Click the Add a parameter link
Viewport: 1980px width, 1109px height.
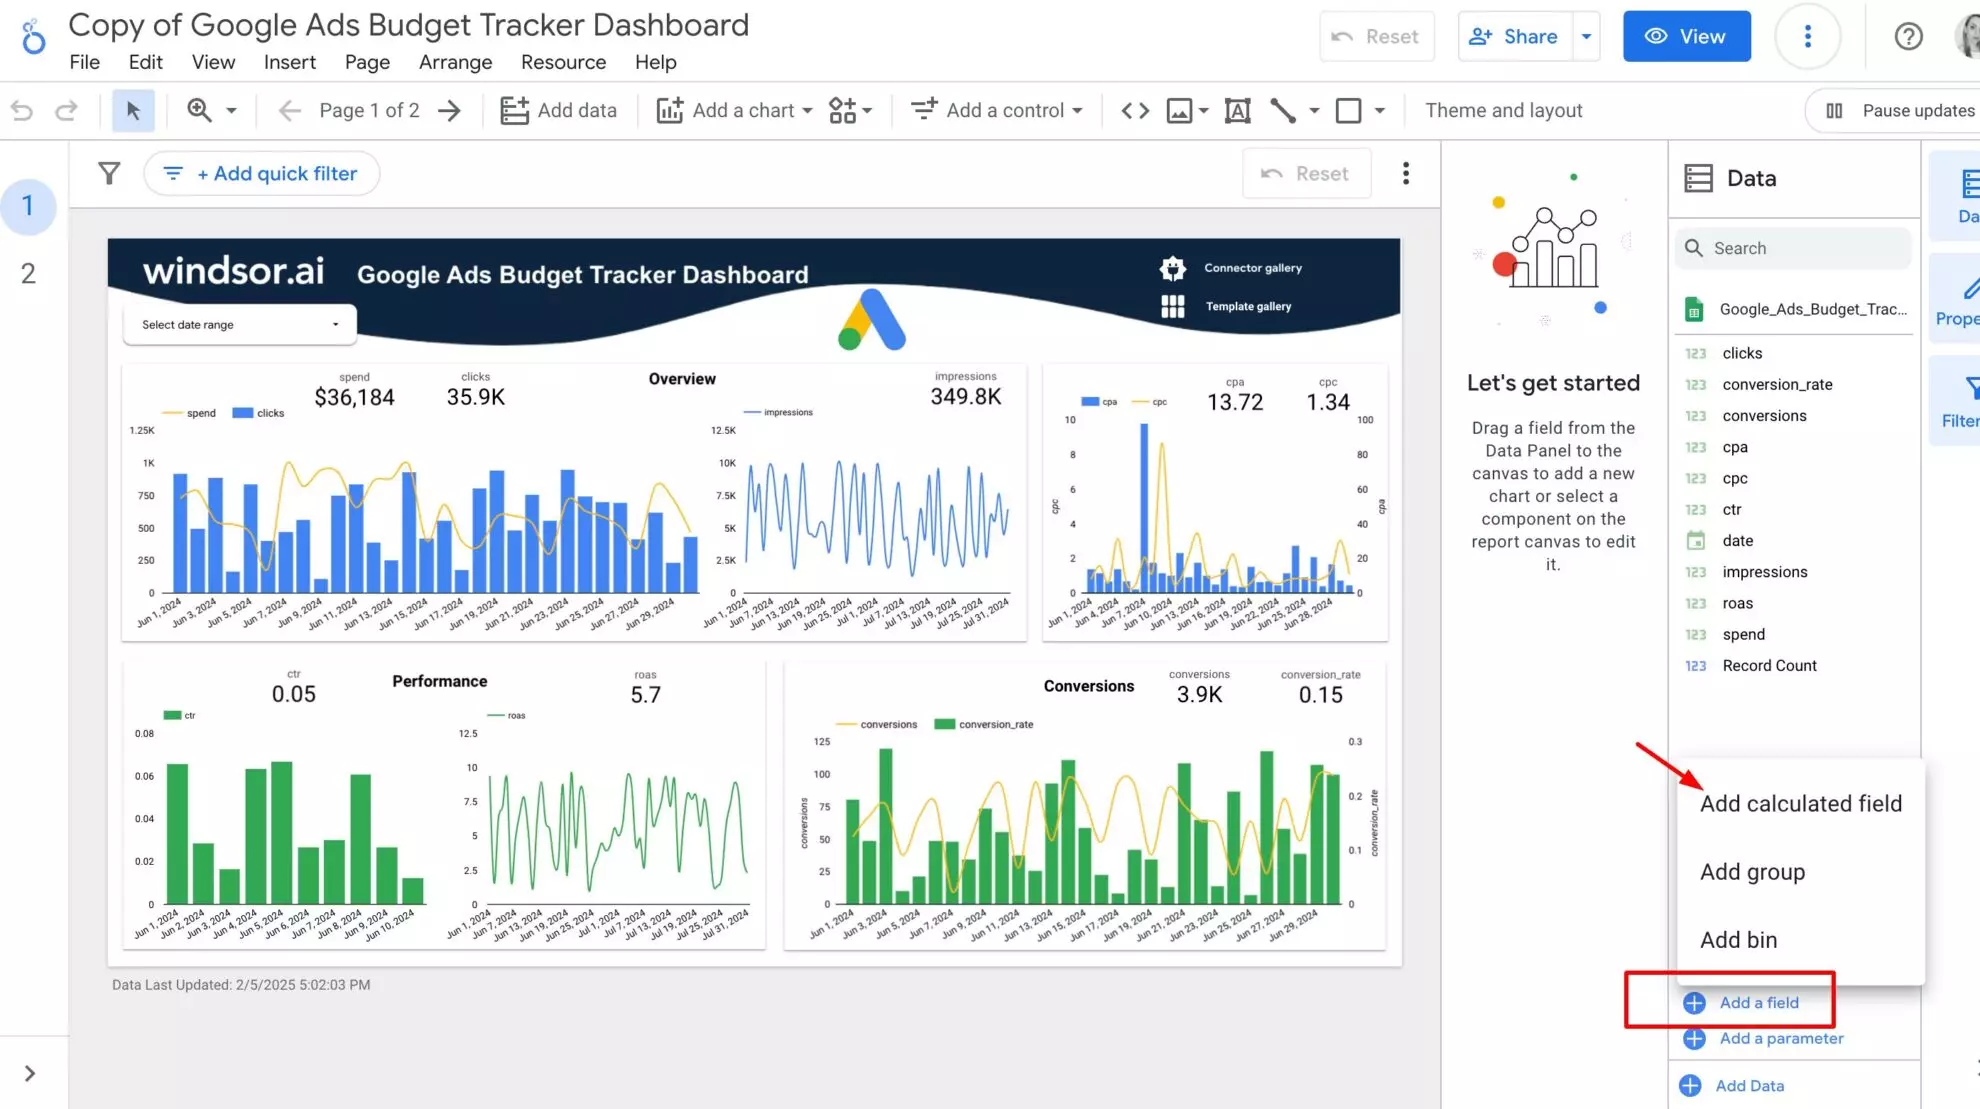pyautogui.click(x=1781, y=1039)
